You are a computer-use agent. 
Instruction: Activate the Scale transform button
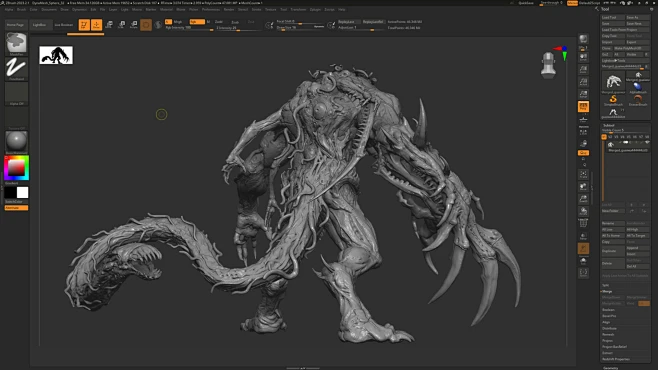point(121,25)
